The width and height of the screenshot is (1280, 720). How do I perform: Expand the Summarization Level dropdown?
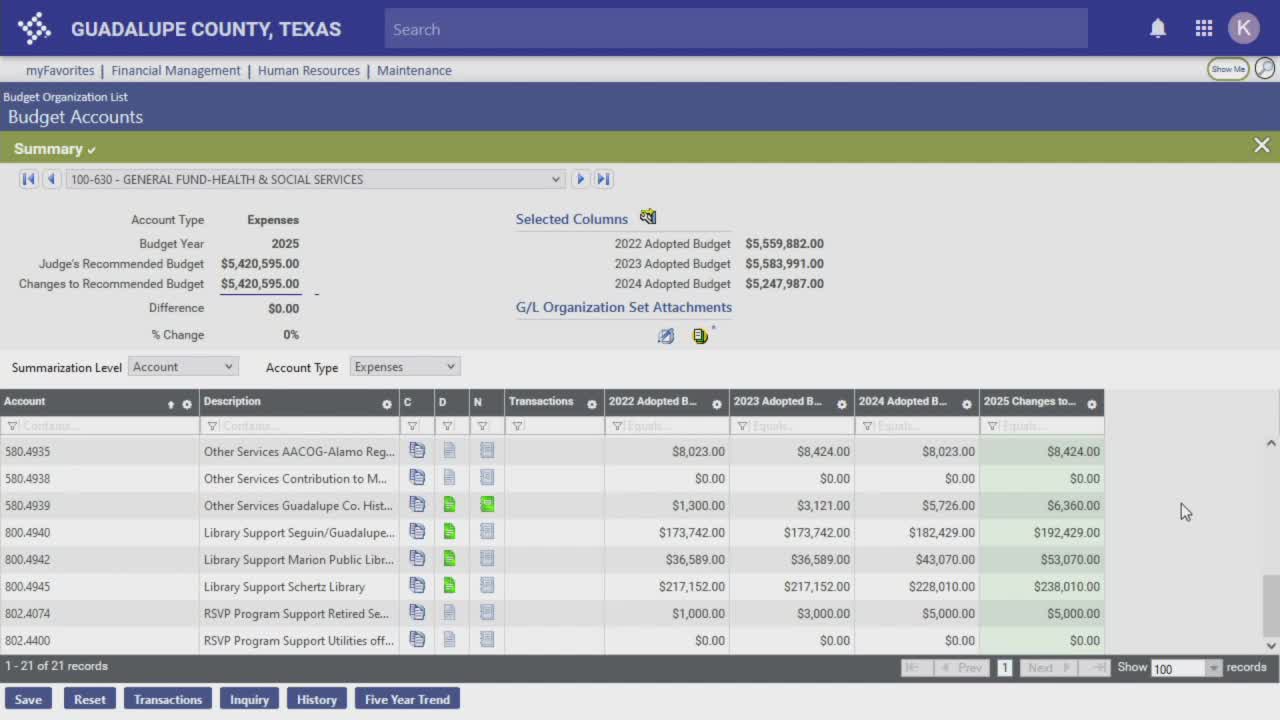tap(182, 367)
